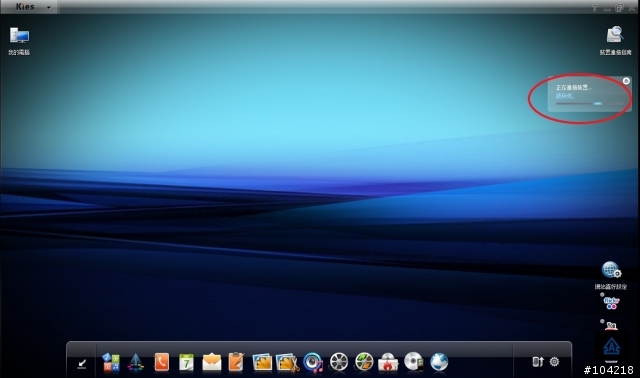Open the disc burner flame icon
Viewport: 640px width, 378px height.
click(x=388, y=362)
